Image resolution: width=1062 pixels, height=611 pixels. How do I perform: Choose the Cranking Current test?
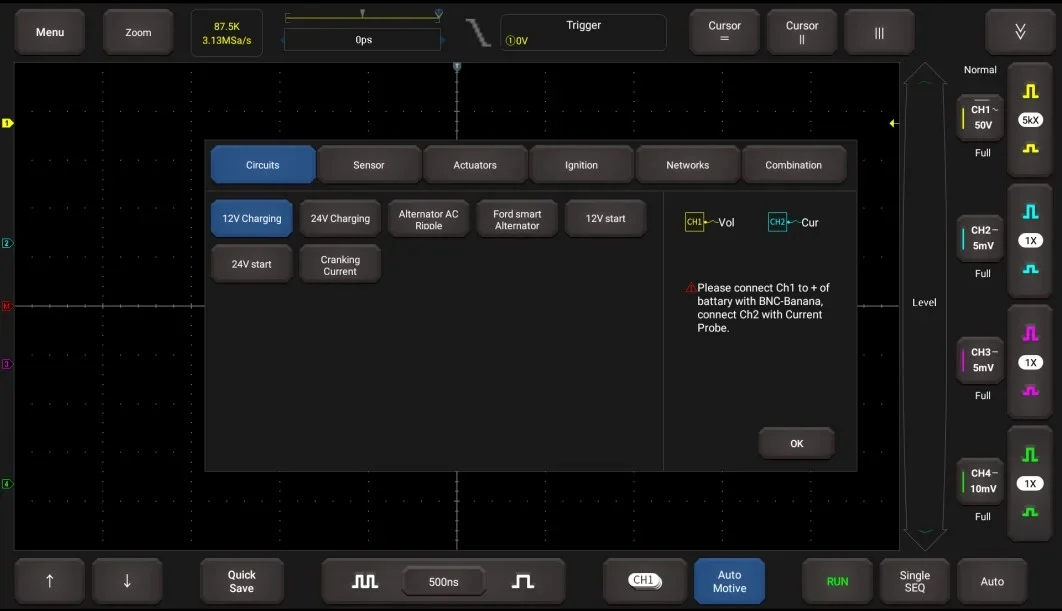340,265
